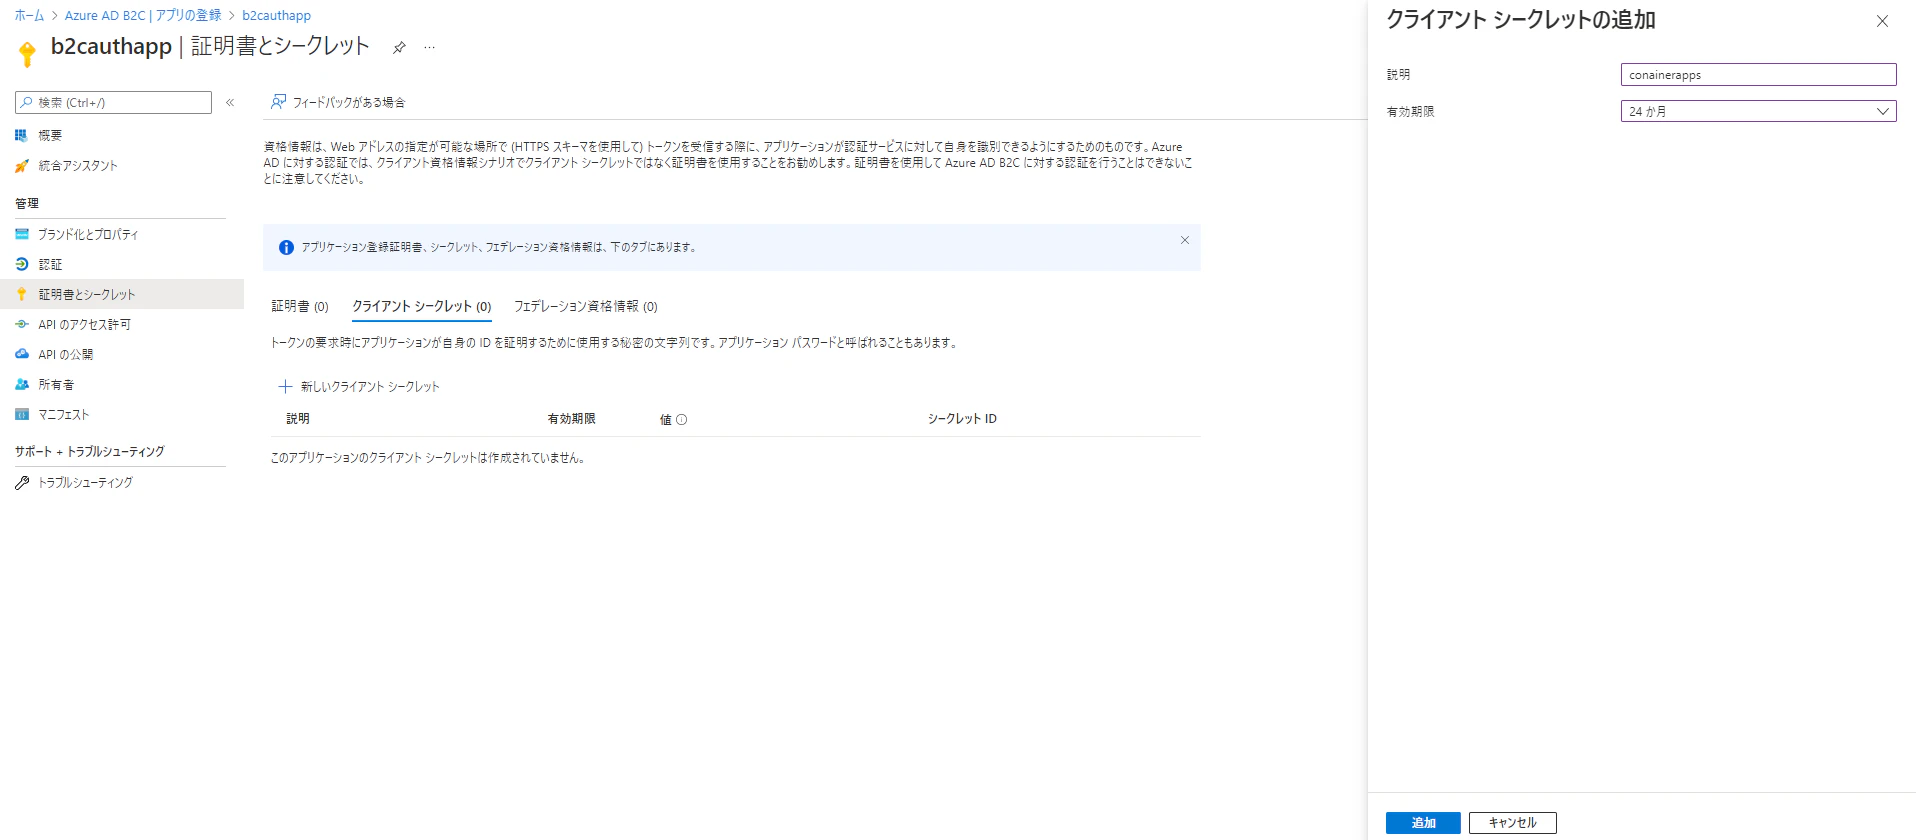Close the クライアント シークレットの追加 panel
The image size is (1916, 840).
coord(1882,21)
